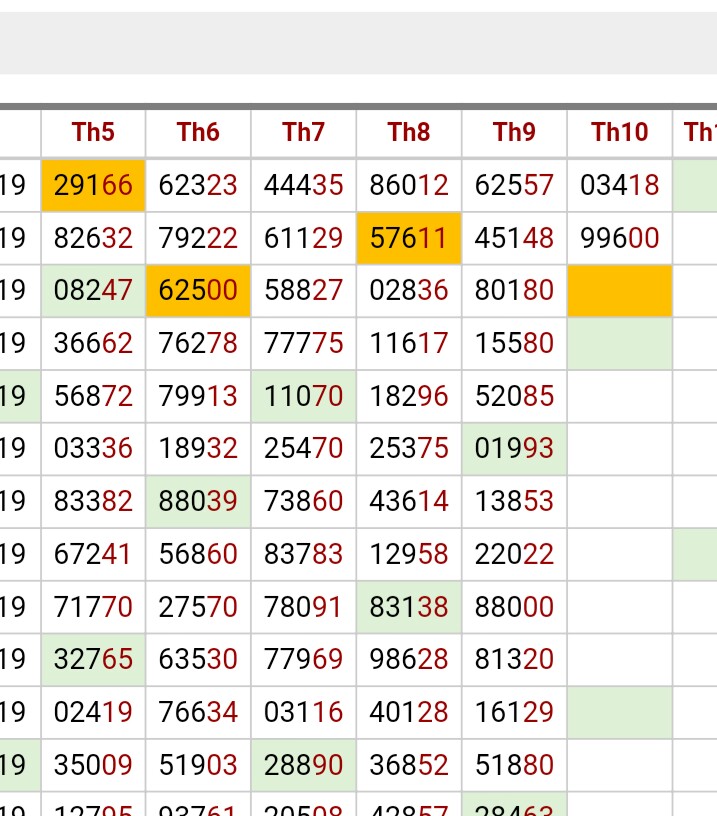Click the Th9 column header
Screen dimensions: 717x816
(x=514, y=132)
